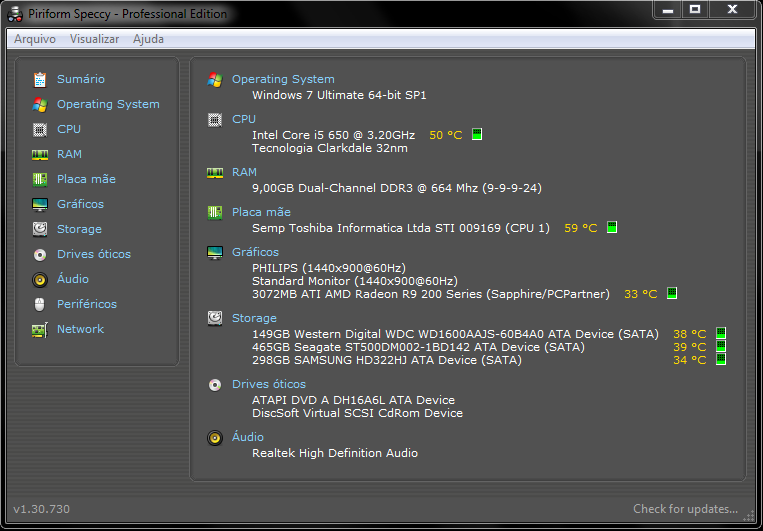Open the Gráficos heading link in the summary panel
The width and height of the screenshot is (763, 531).
pos(255,252)
